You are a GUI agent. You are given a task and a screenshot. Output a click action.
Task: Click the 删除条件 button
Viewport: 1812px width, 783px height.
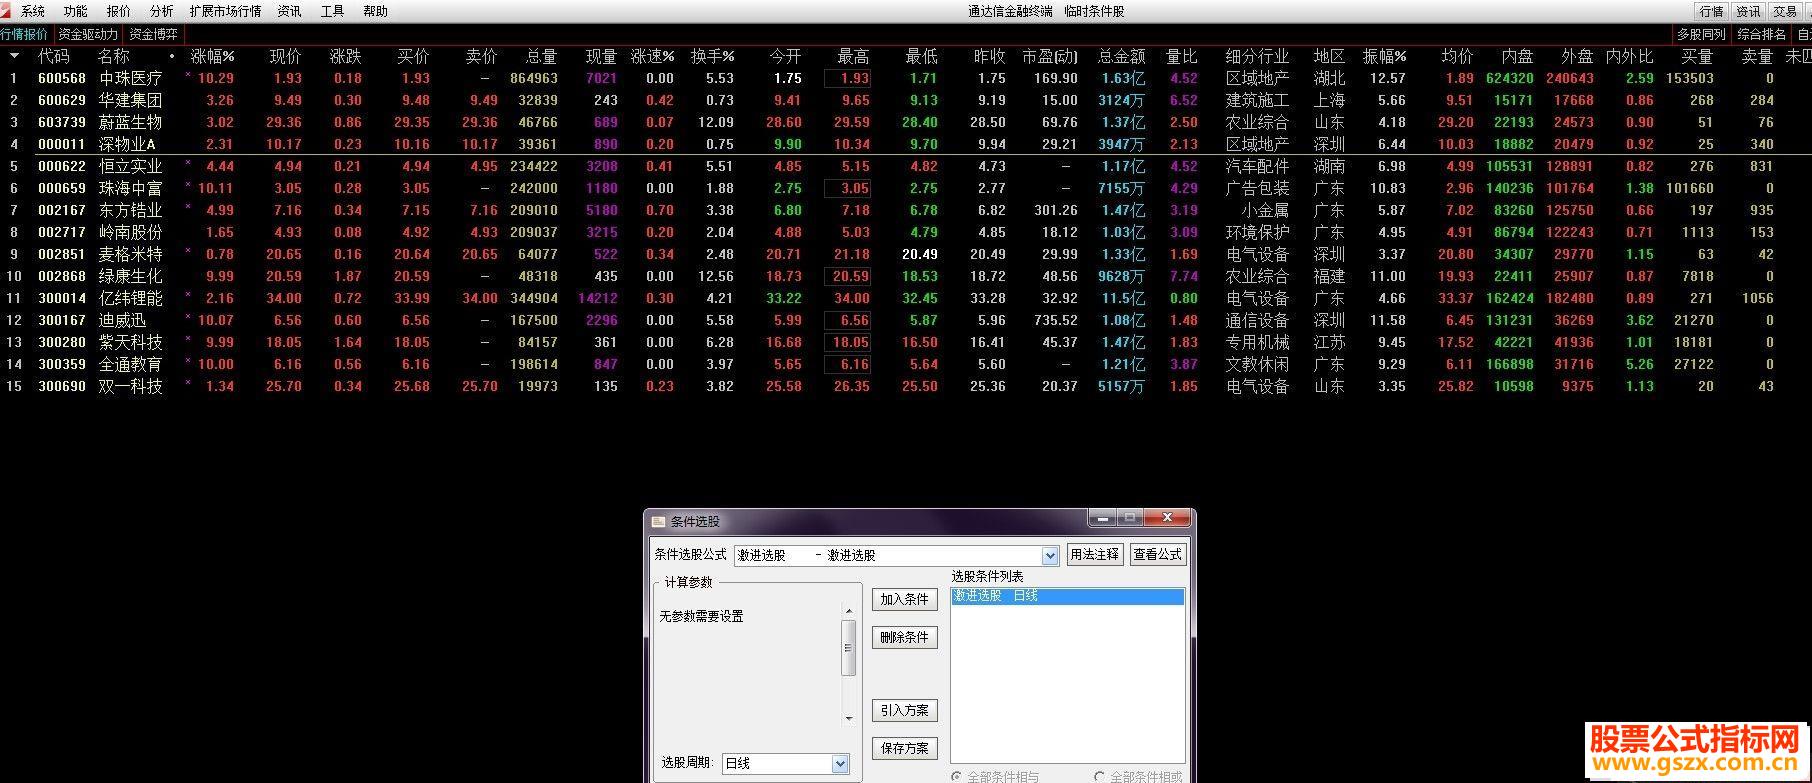point(904,637)
